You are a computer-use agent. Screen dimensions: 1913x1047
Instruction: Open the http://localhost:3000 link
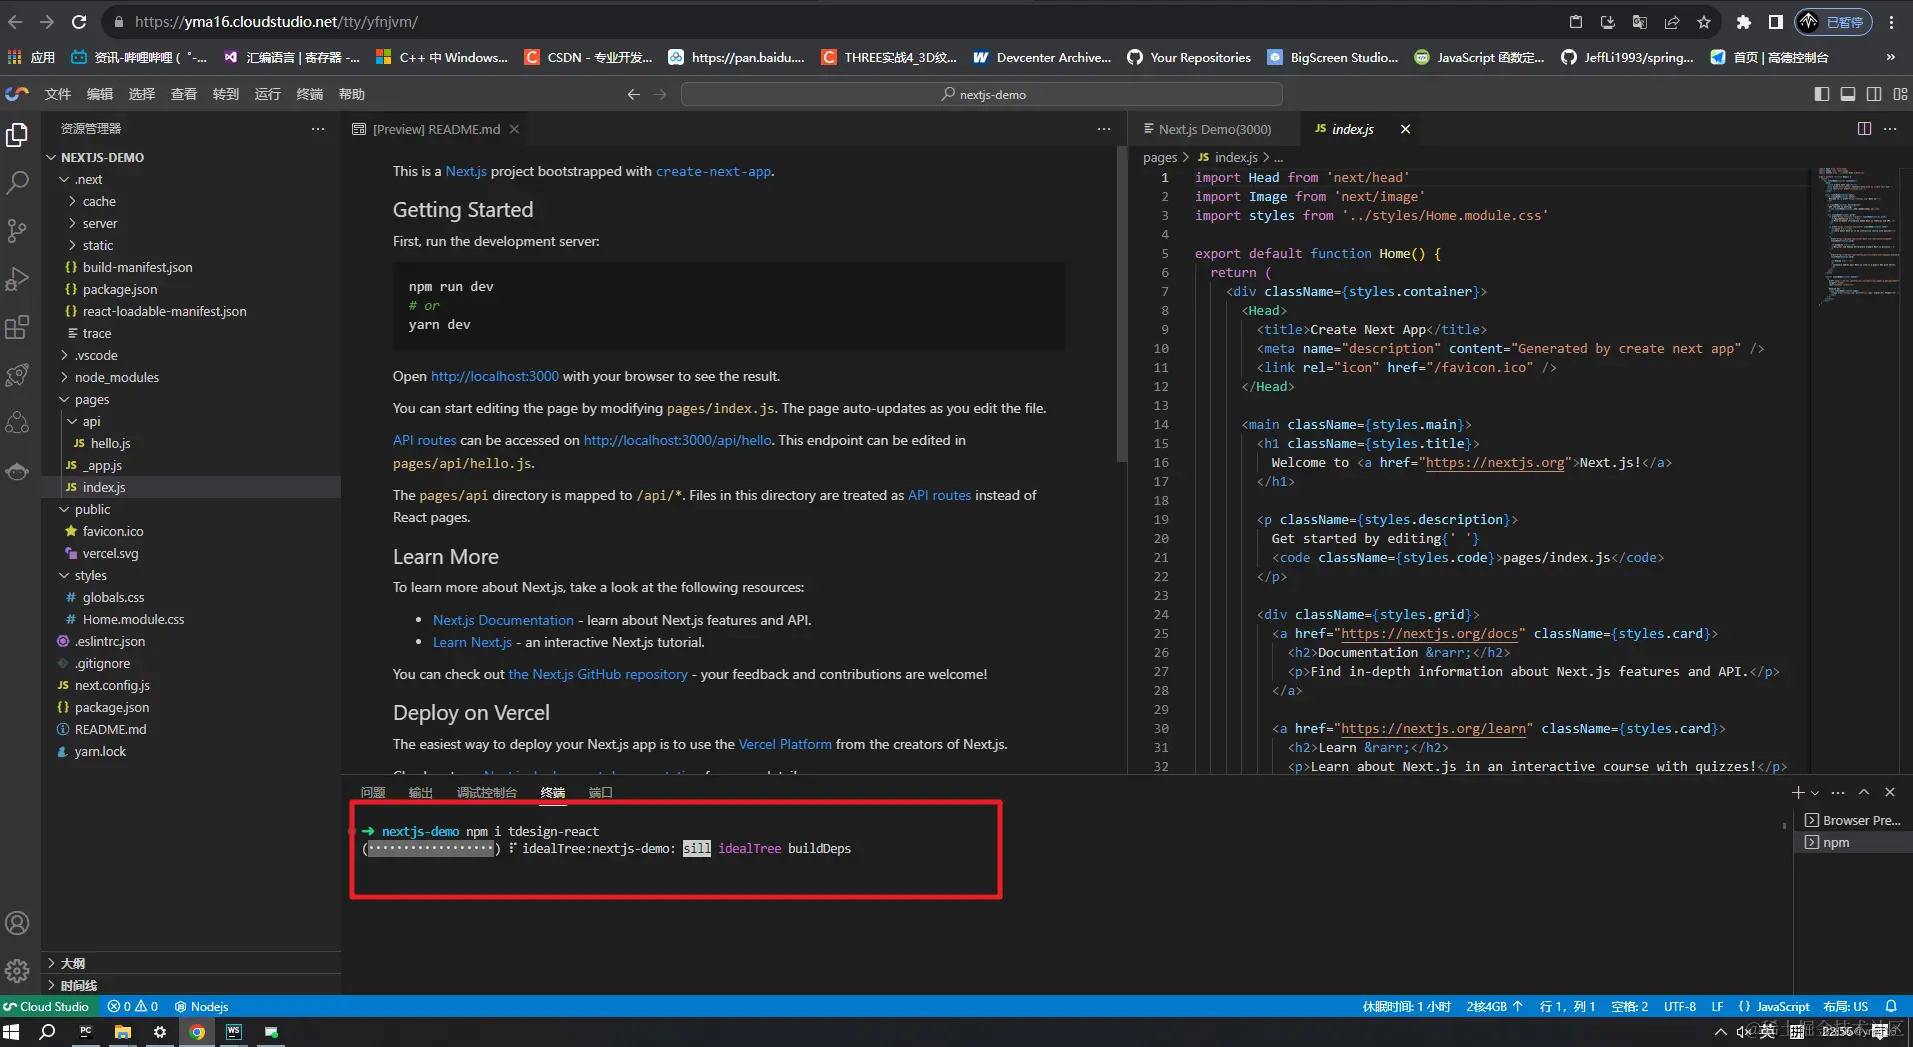[x=495, y=376]
